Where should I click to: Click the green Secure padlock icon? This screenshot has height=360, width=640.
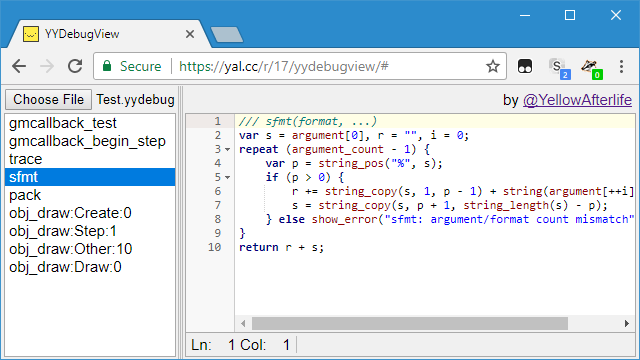107,66
